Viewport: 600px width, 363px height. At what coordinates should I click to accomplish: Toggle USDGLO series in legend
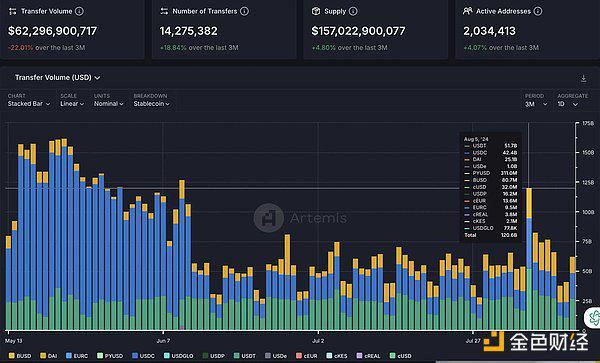pyautogui.click(x=178, y=356)
